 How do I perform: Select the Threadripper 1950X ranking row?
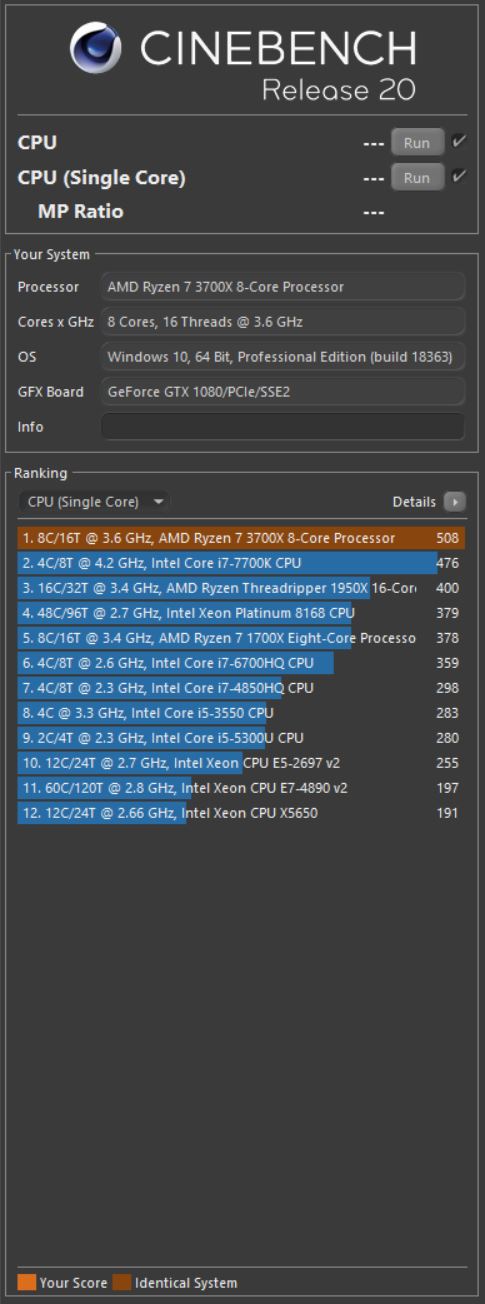(241, 588)
